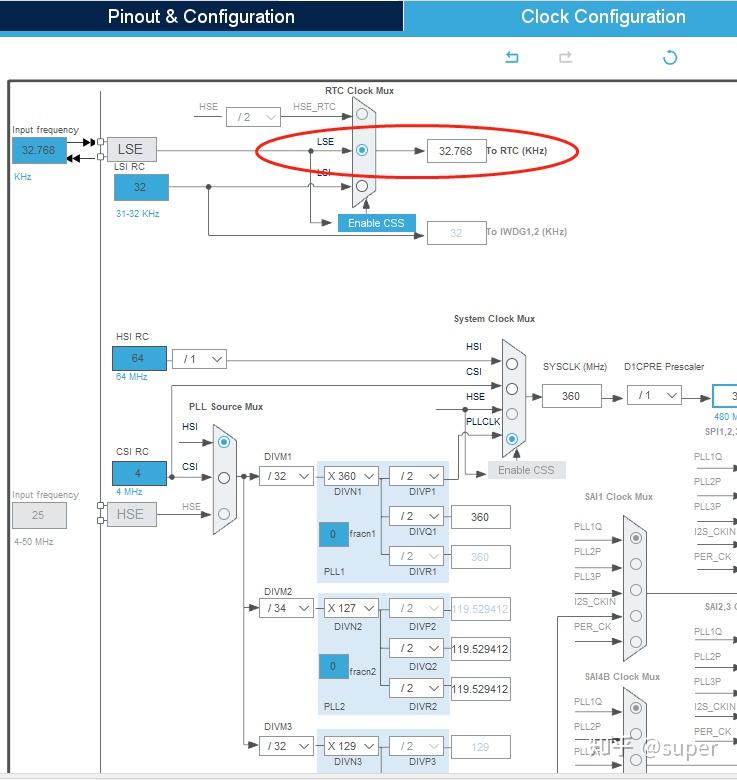Open the DIVR1 /2 dropdown
737x780 pixels.
tap(416, 556)
